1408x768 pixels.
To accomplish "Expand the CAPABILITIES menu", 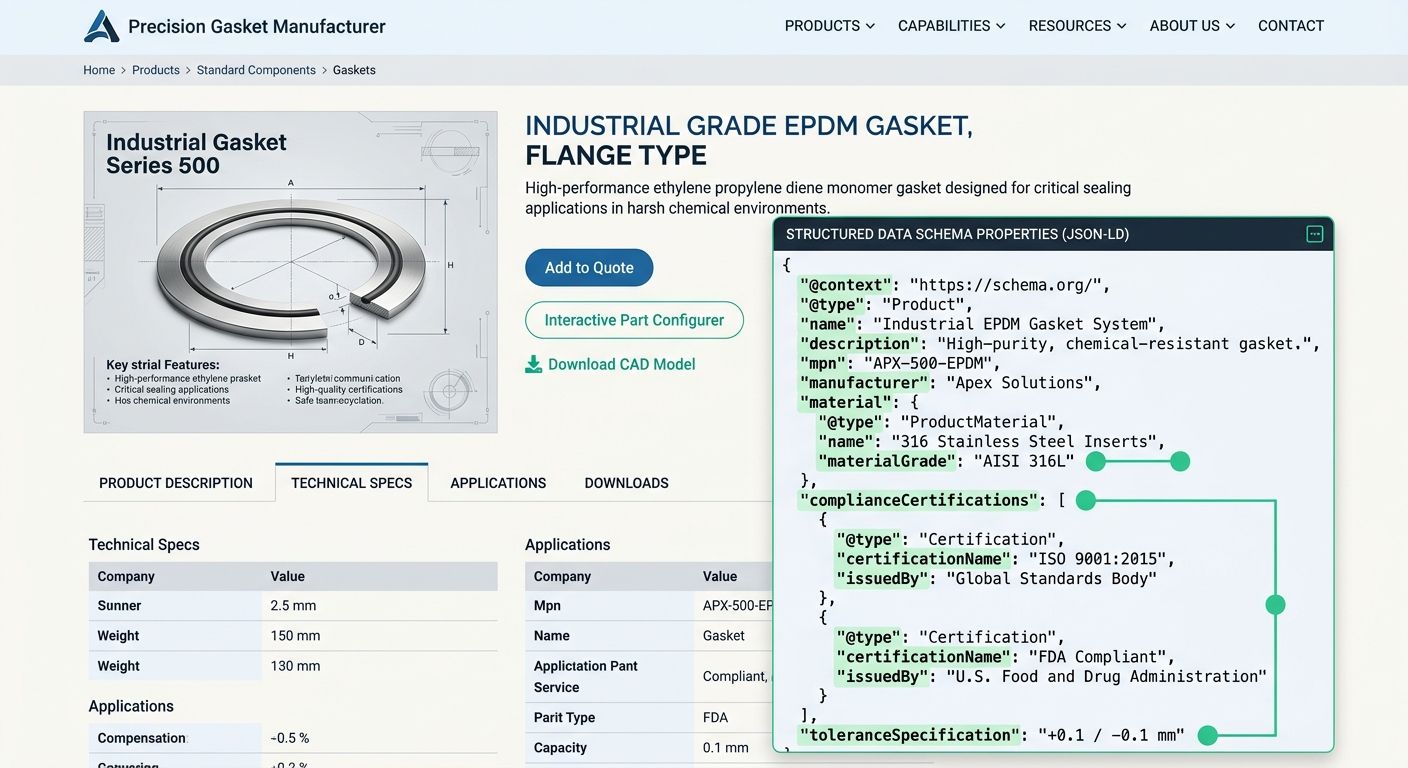I will tap(952, 26).
